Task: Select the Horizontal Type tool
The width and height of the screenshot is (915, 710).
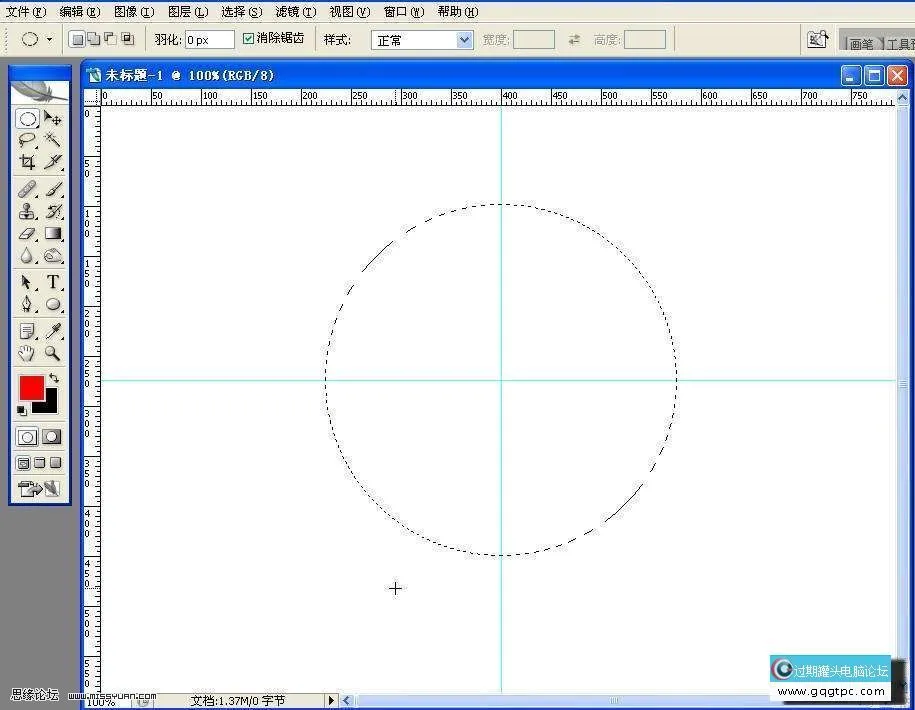Action: tap(53, 282)
